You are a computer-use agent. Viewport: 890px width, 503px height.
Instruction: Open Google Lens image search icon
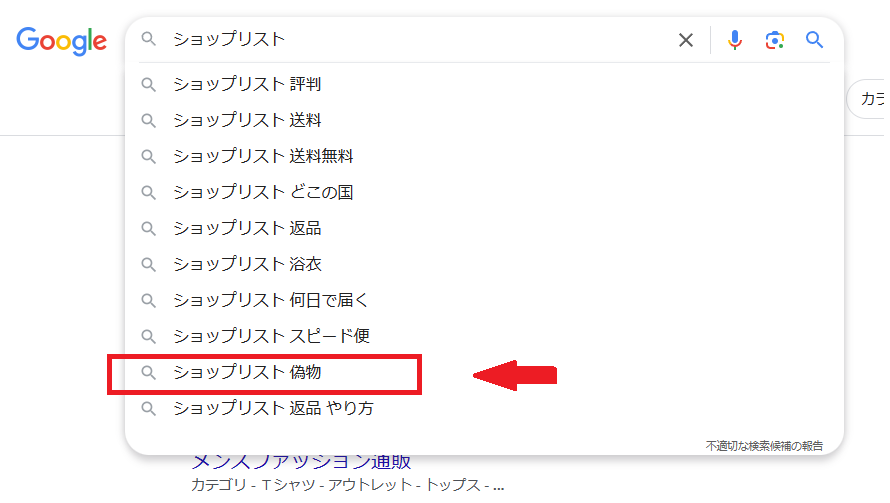(x=774, y=40)
